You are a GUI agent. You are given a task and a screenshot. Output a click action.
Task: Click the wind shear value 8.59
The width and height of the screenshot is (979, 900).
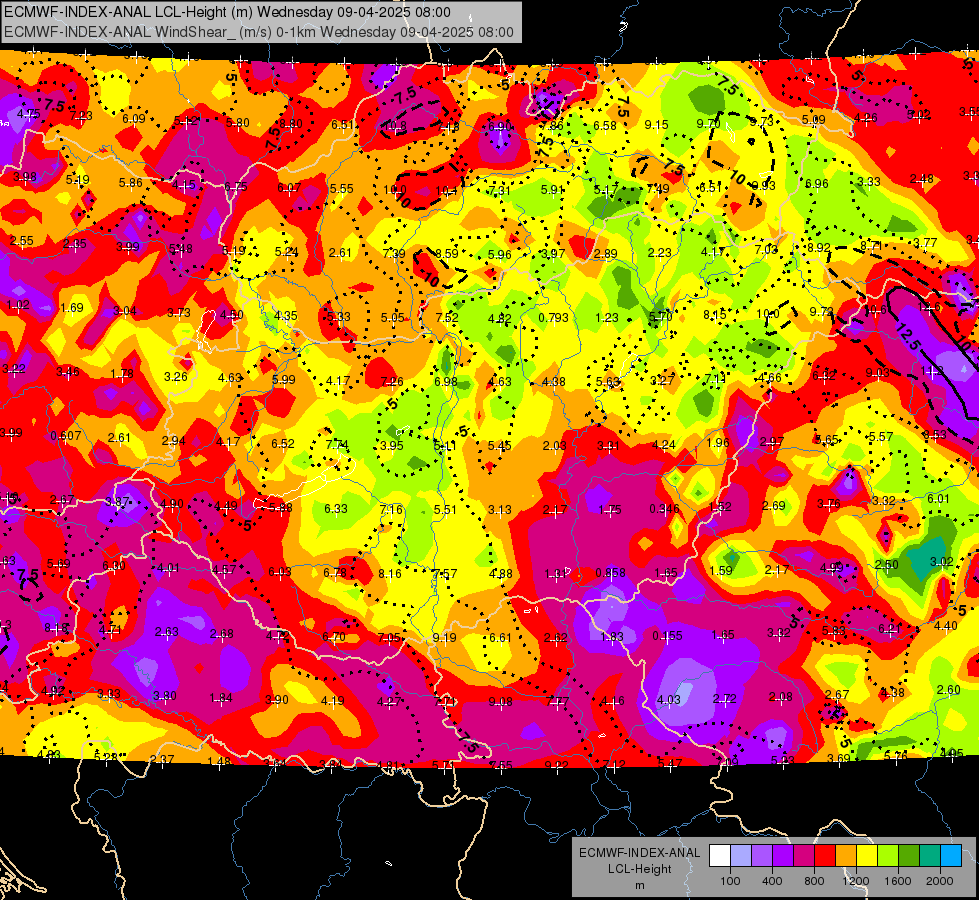tap(446, 254)
